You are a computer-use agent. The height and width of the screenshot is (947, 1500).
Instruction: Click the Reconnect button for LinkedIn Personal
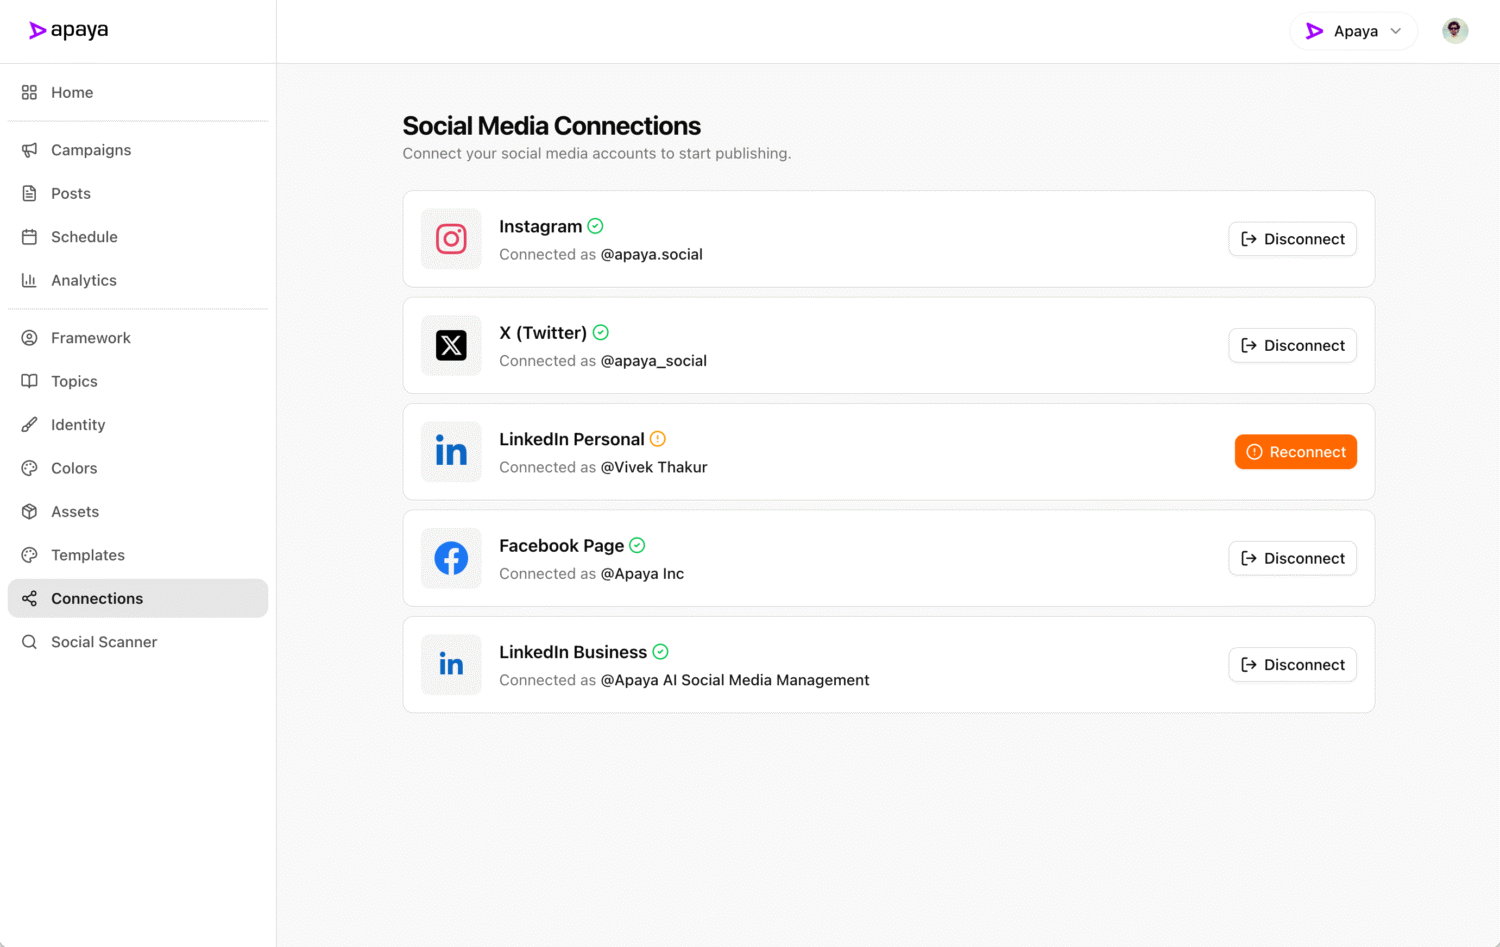click(1295, 452)
